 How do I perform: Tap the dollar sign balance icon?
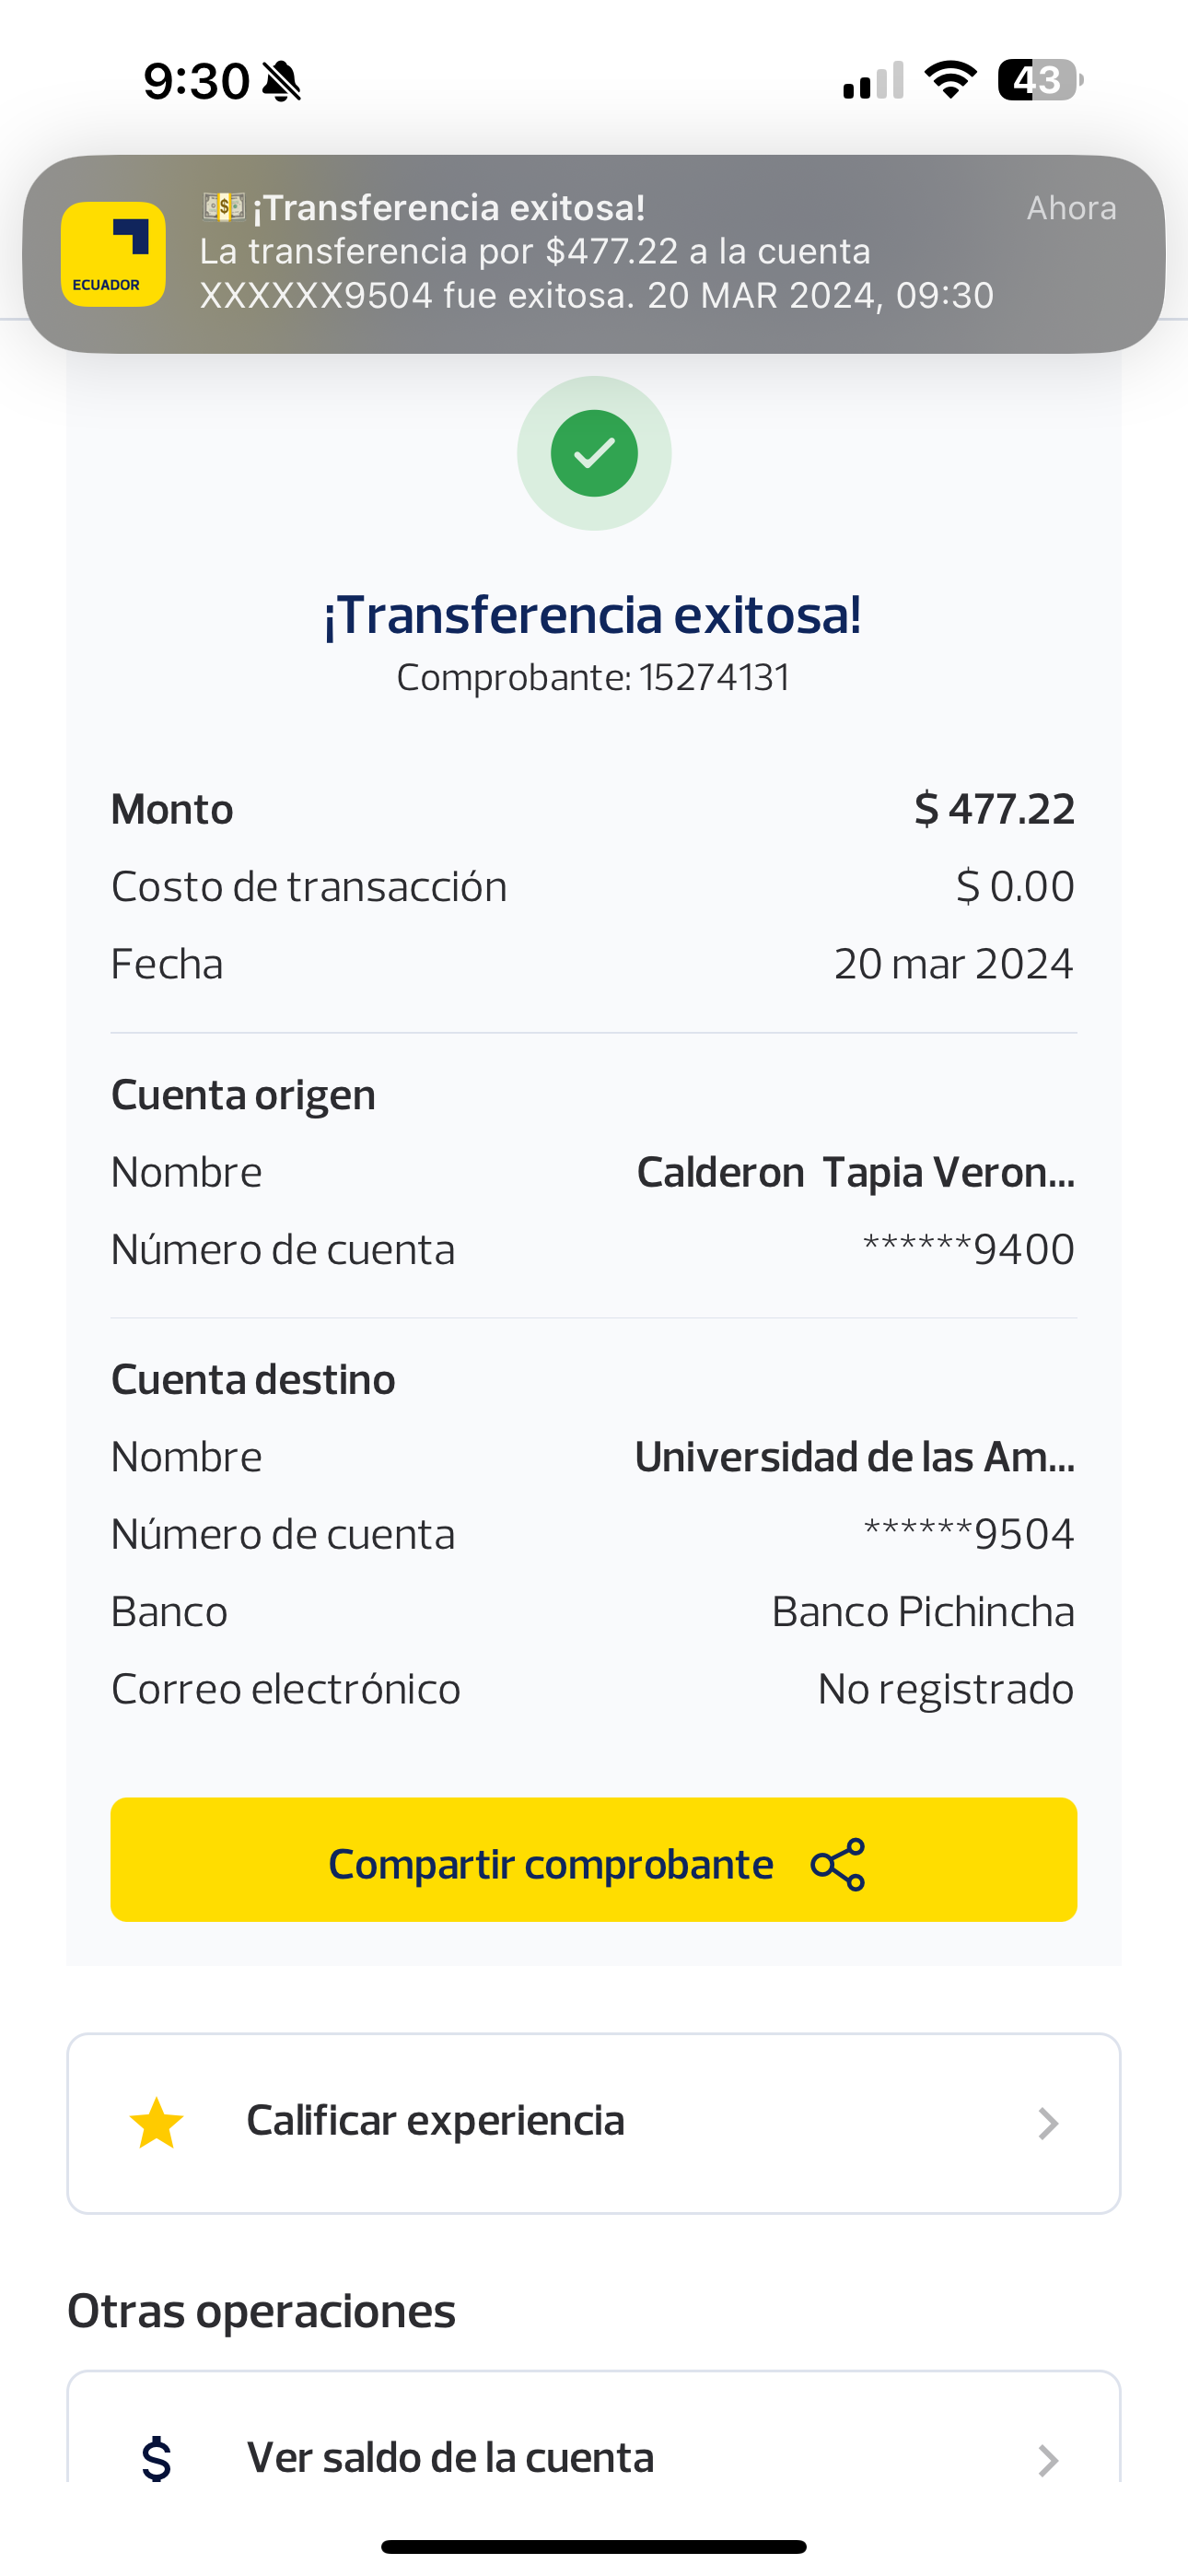(156, 2458)
